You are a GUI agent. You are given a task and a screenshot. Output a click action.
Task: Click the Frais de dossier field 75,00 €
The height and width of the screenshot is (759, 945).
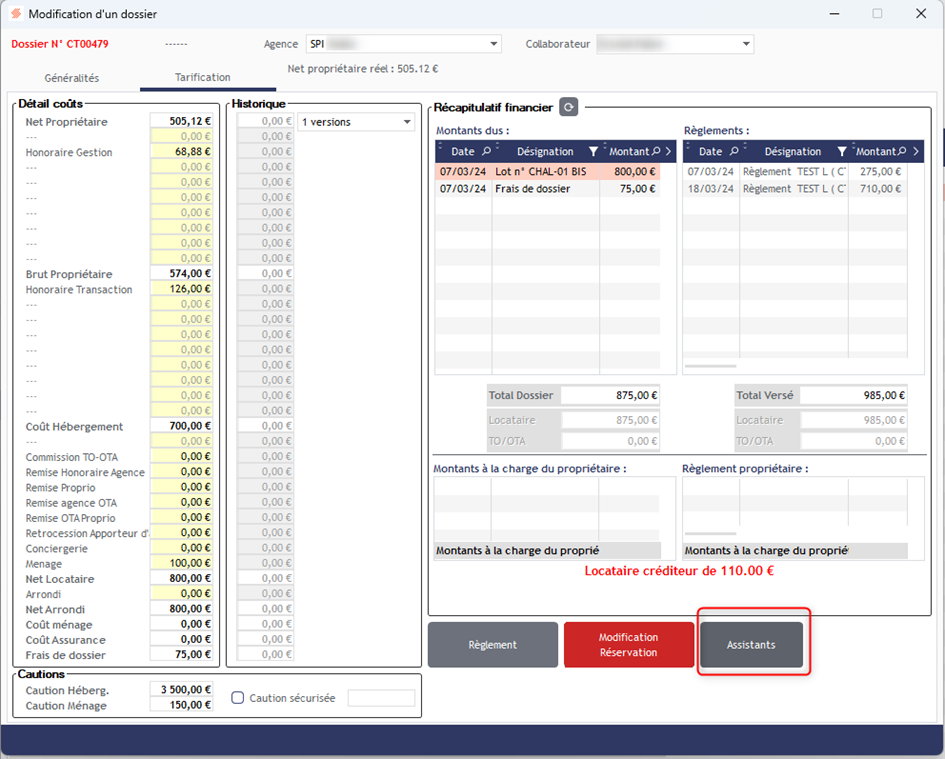tap(181, 654)
